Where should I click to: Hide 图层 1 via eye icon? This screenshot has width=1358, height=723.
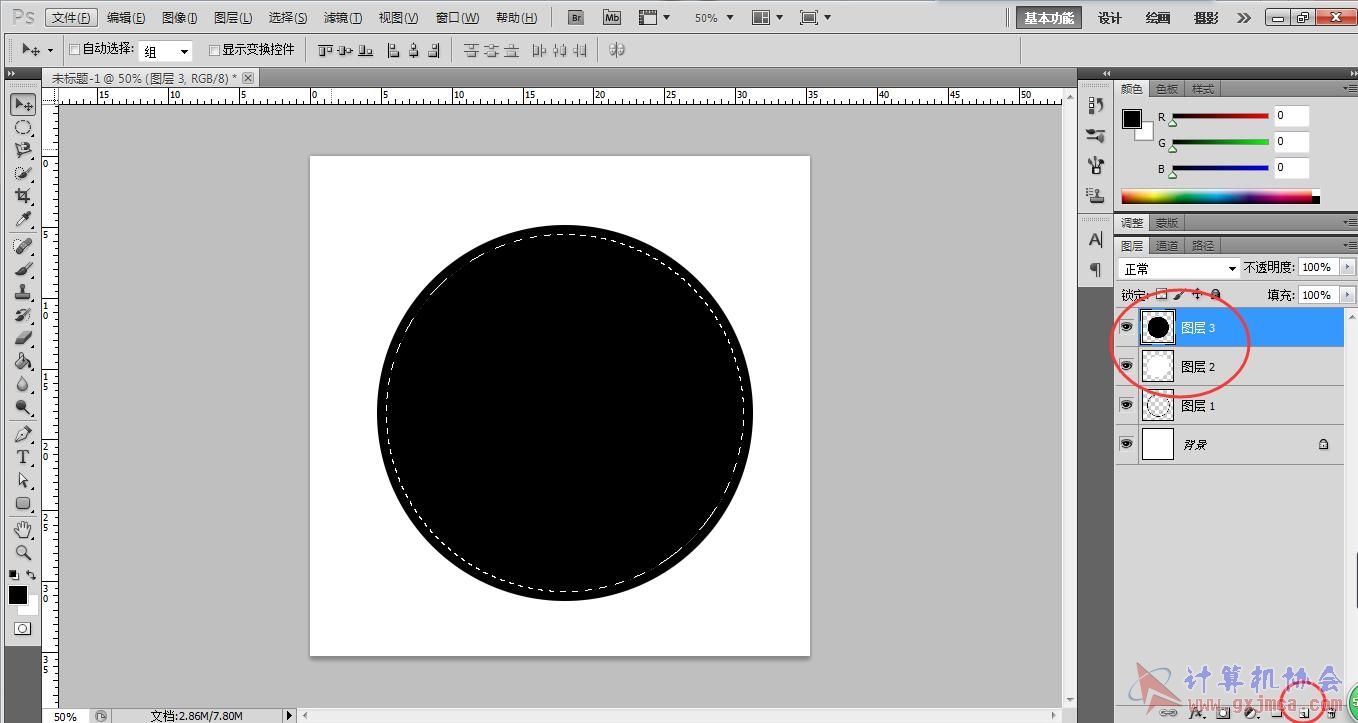click(x=1127, y=406)
